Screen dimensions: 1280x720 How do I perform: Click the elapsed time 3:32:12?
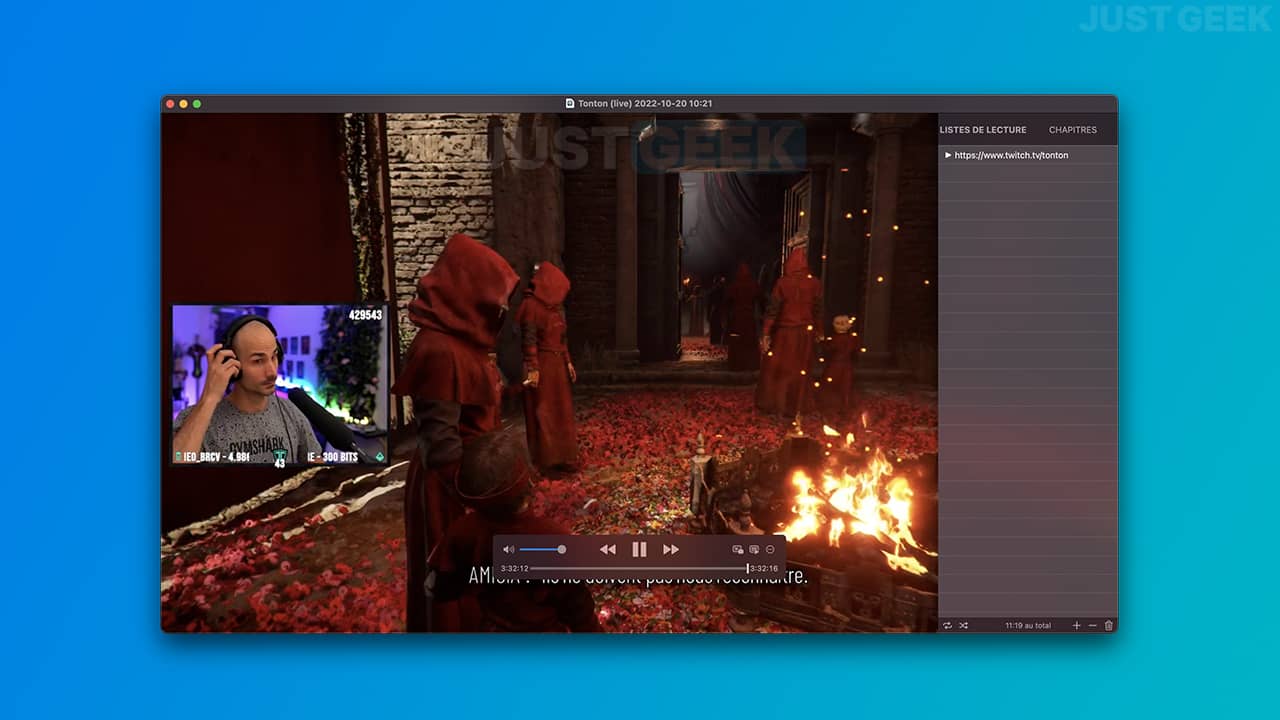(514, 568)
